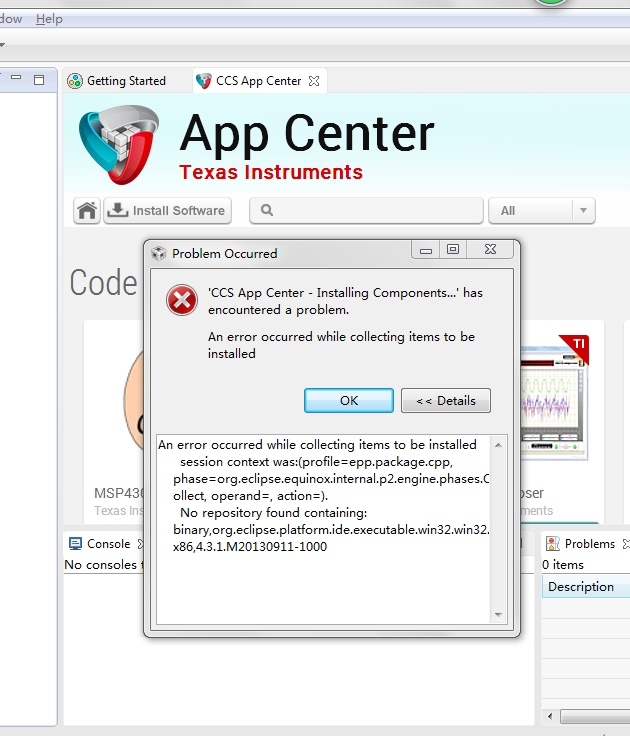Click the red error icon in the dialog
Viewport: 630px width, 736px height.
(182, 300)
